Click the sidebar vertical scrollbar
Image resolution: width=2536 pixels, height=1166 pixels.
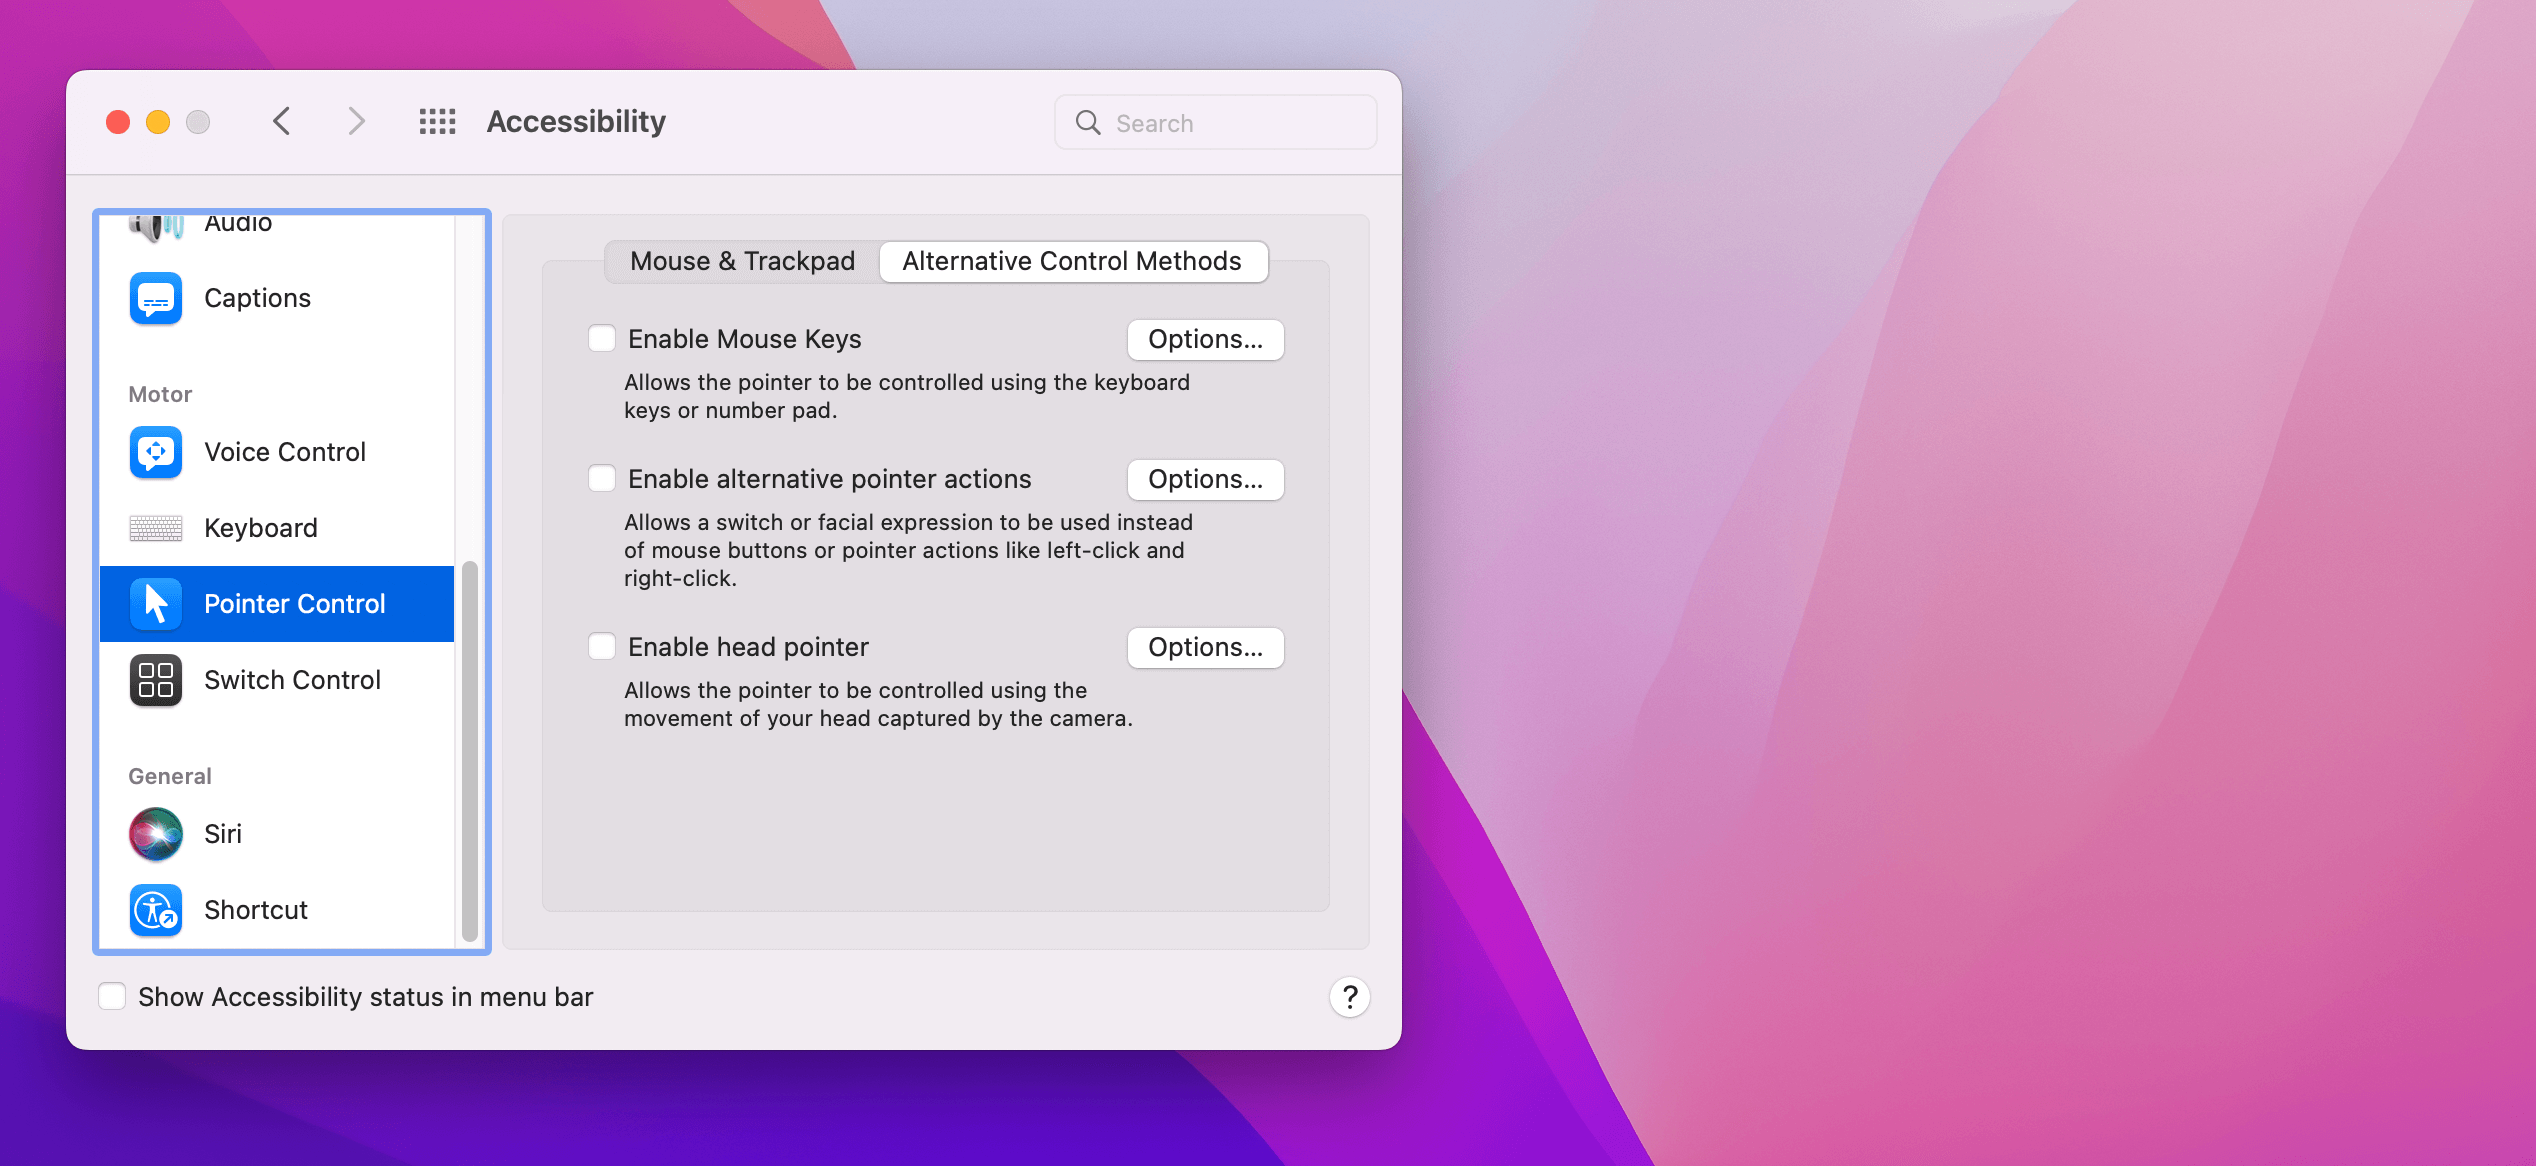point(469,750)
